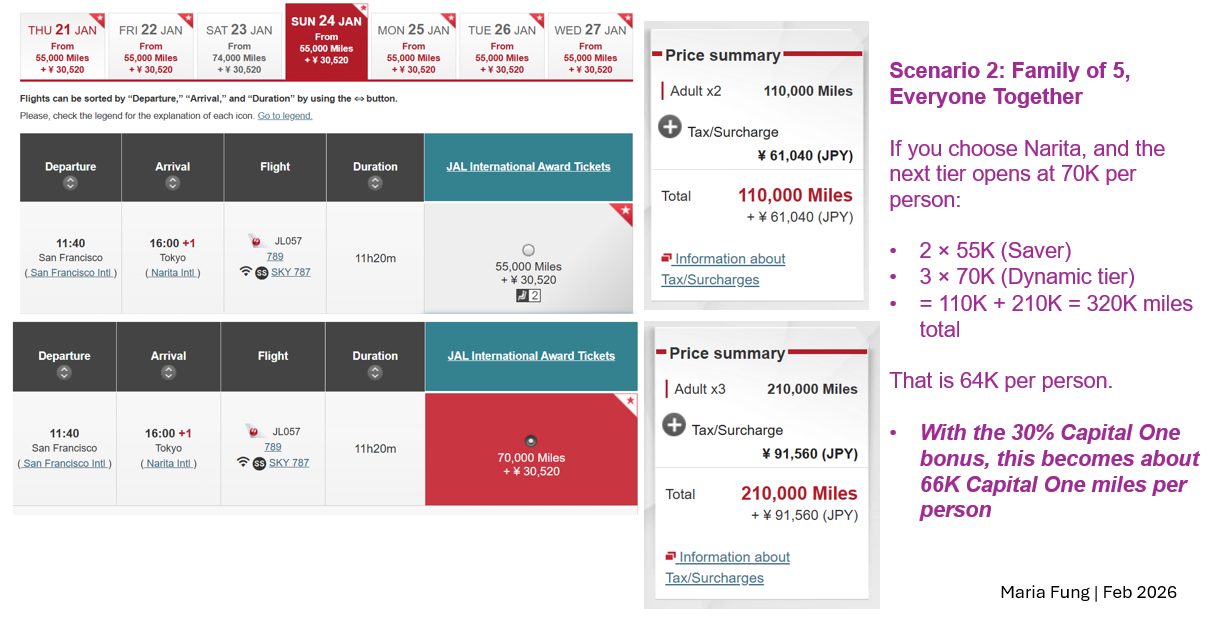
Task: Expand Tax/Surcharge in the Adult x3 summary
Action: [674, 426]
